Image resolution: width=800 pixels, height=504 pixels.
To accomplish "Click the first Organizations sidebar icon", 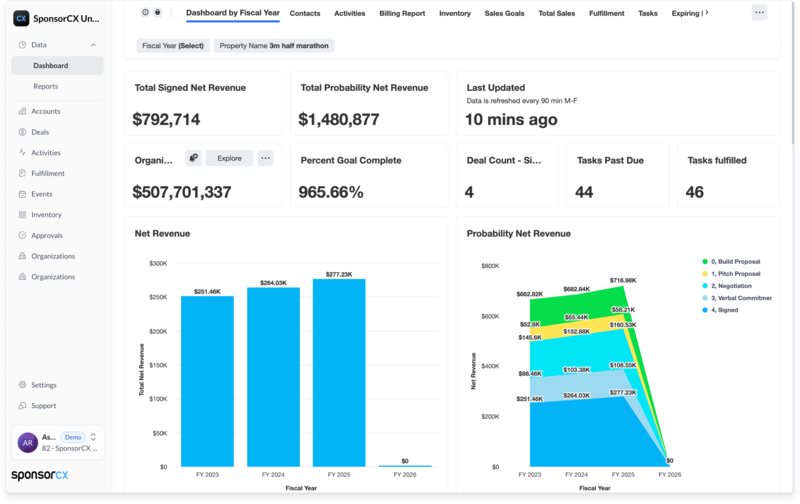I will pyautogui.click(x=22, y=256).
